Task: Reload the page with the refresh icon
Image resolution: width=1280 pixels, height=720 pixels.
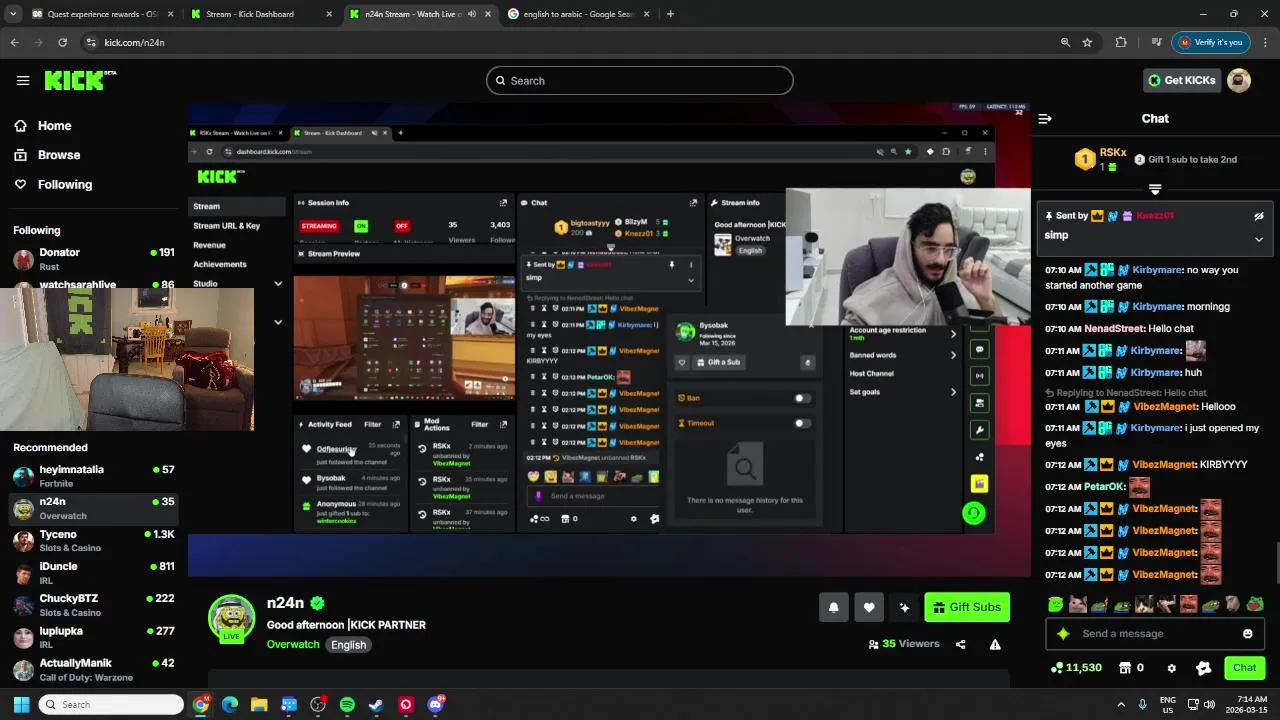Action: 62,42
